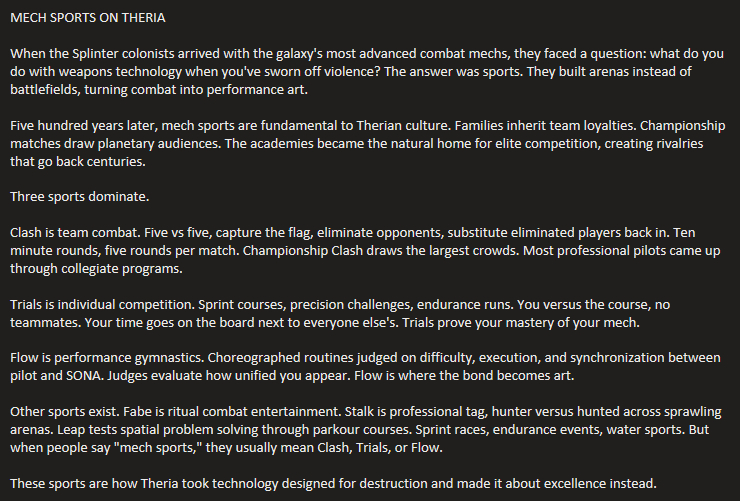Screen dimensions: 740x501
Task: Click the heading MECH SPORTS ON THERIA
Action: point(88,18)
